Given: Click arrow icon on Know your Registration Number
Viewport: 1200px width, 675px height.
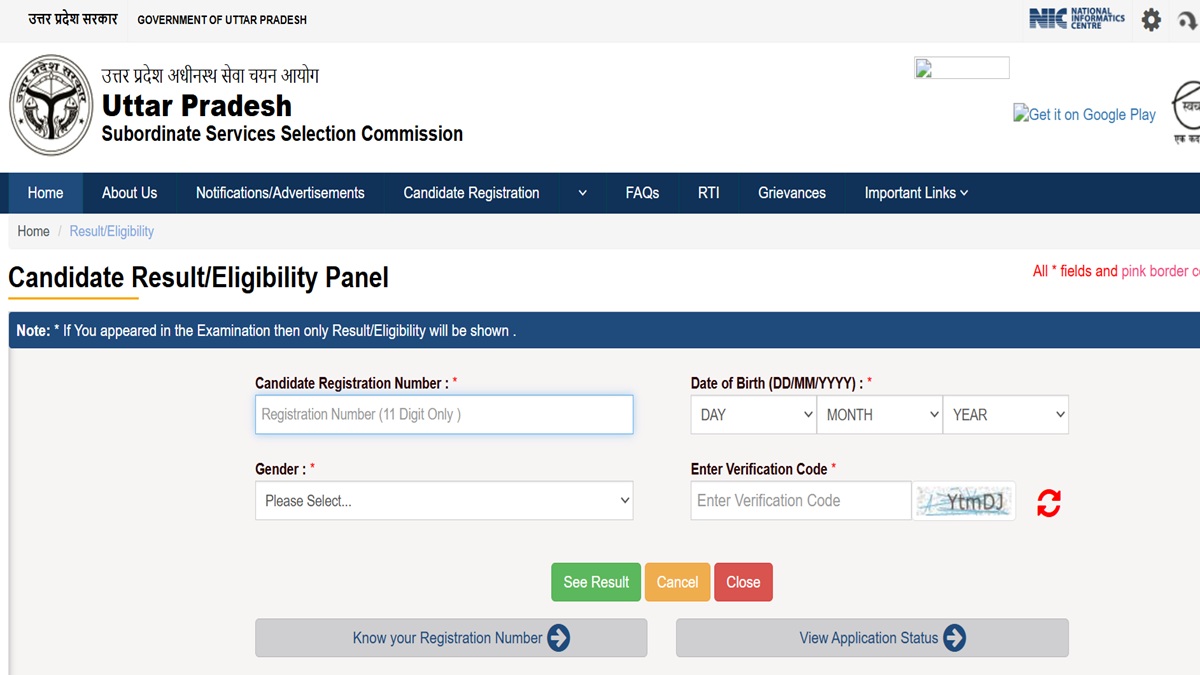Looking at the screenshot, I should tap(561, 638).
